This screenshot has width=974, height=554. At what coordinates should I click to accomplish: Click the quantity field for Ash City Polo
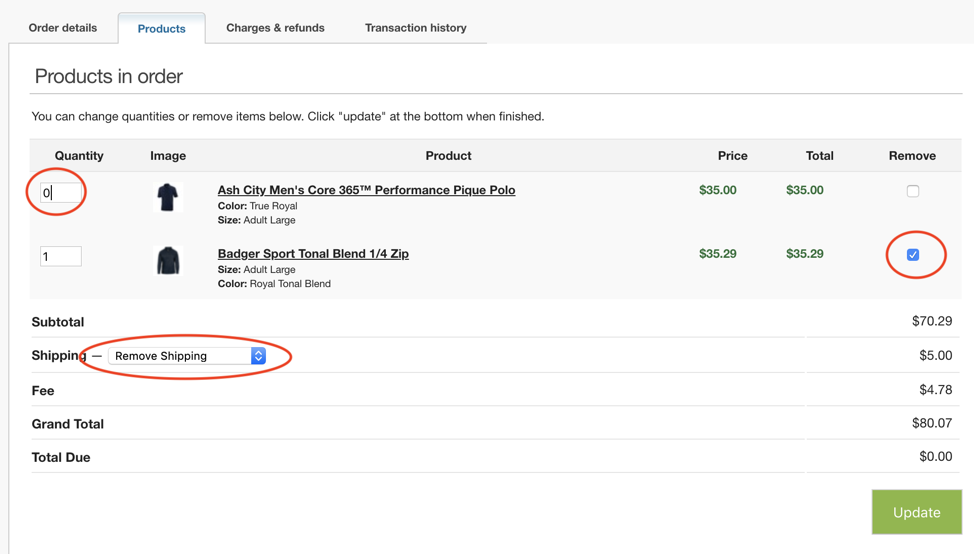[x=61, y=193]
